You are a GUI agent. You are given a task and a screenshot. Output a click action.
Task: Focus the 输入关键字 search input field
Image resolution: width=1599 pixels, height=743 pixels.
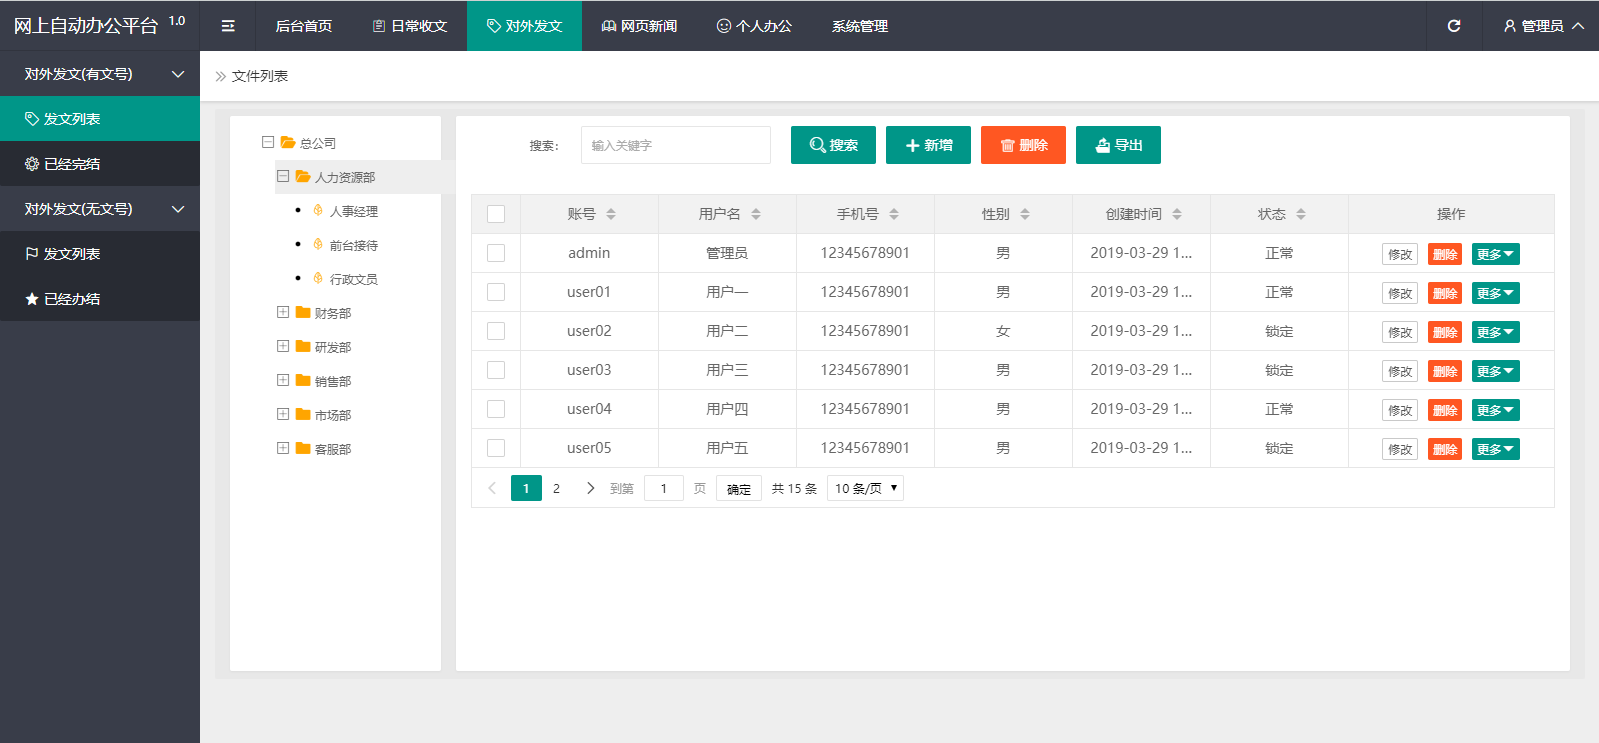[675, 145]
